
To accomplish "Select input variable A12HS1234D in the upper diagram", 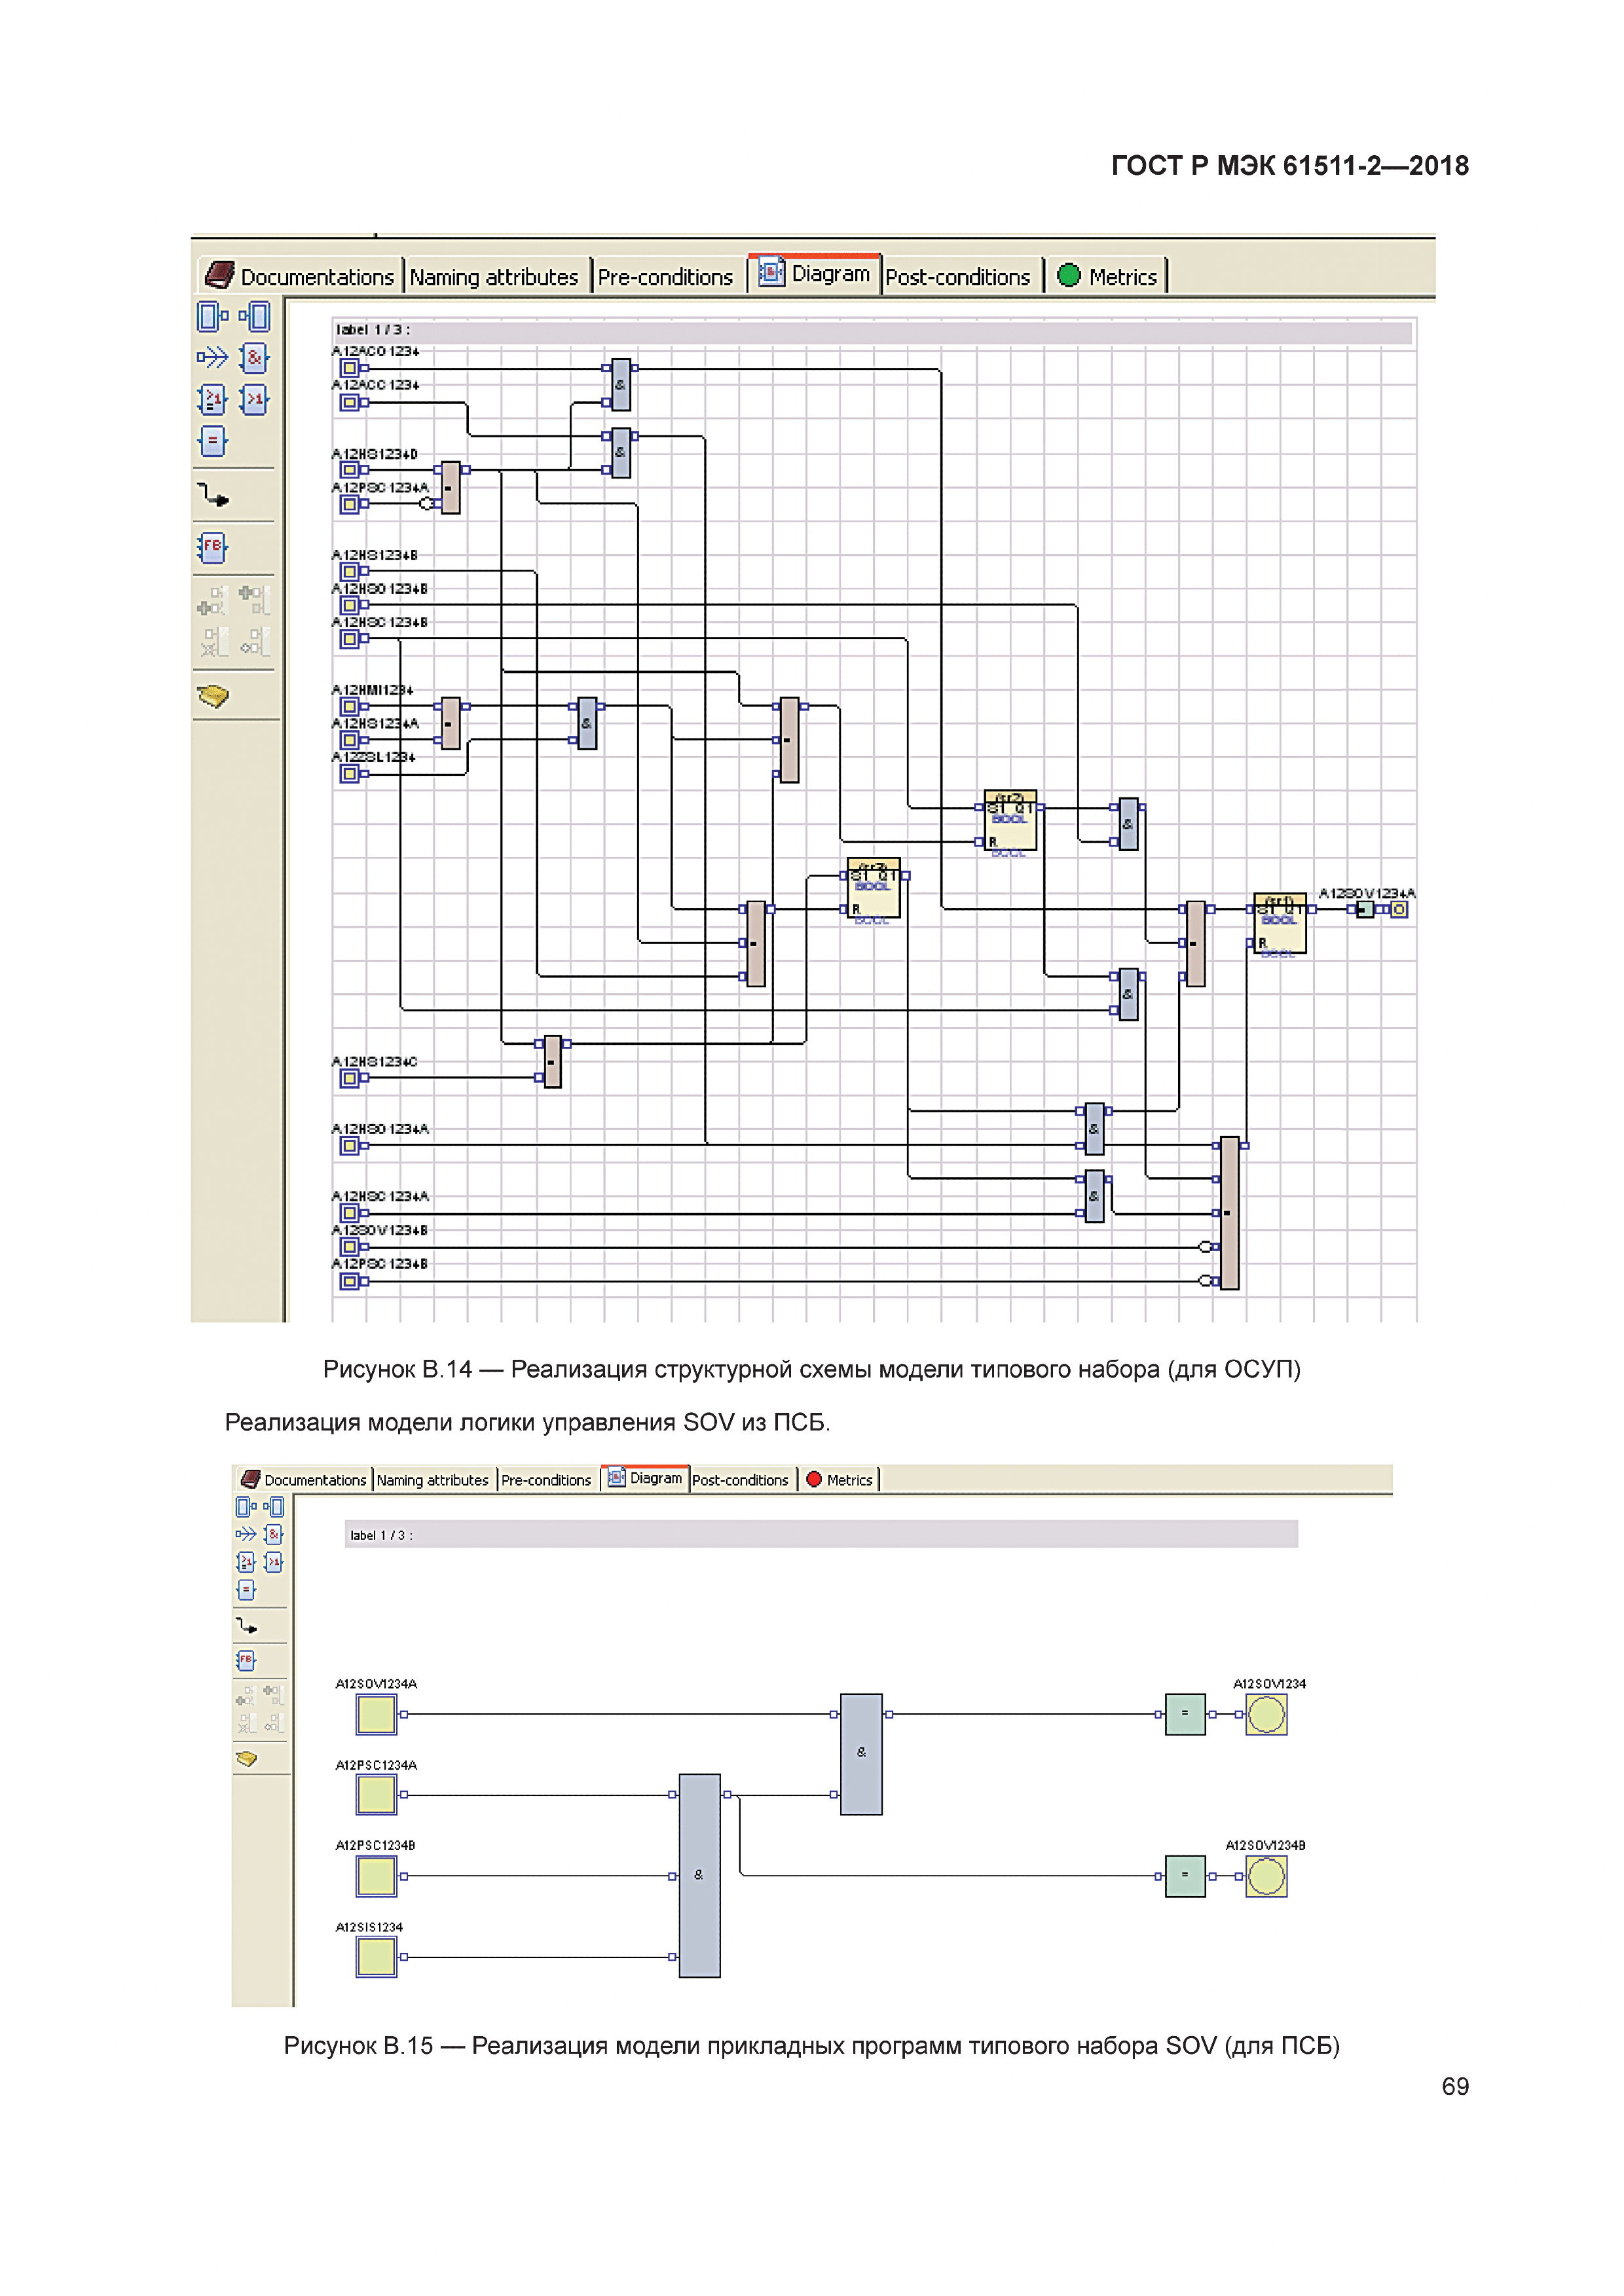I will click(349, 469).
